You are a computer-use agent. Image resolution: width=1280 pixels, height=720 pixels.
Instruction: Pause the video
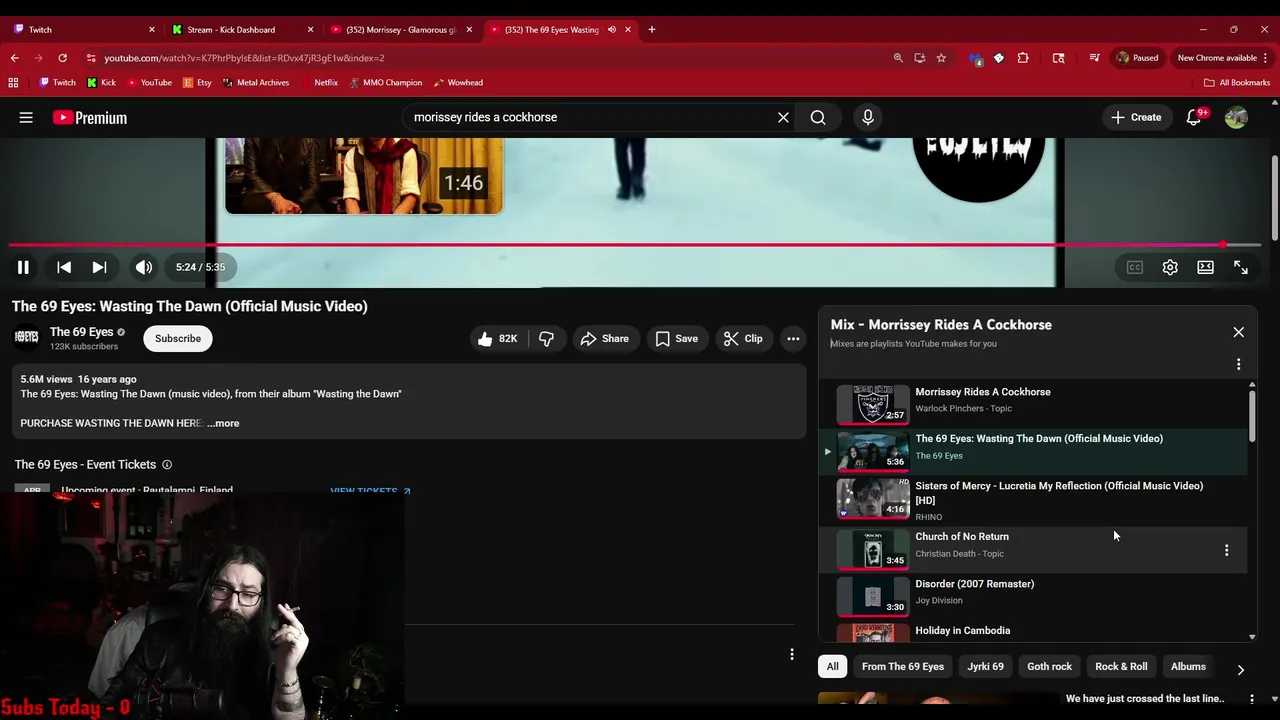click(x=23, y=267)
